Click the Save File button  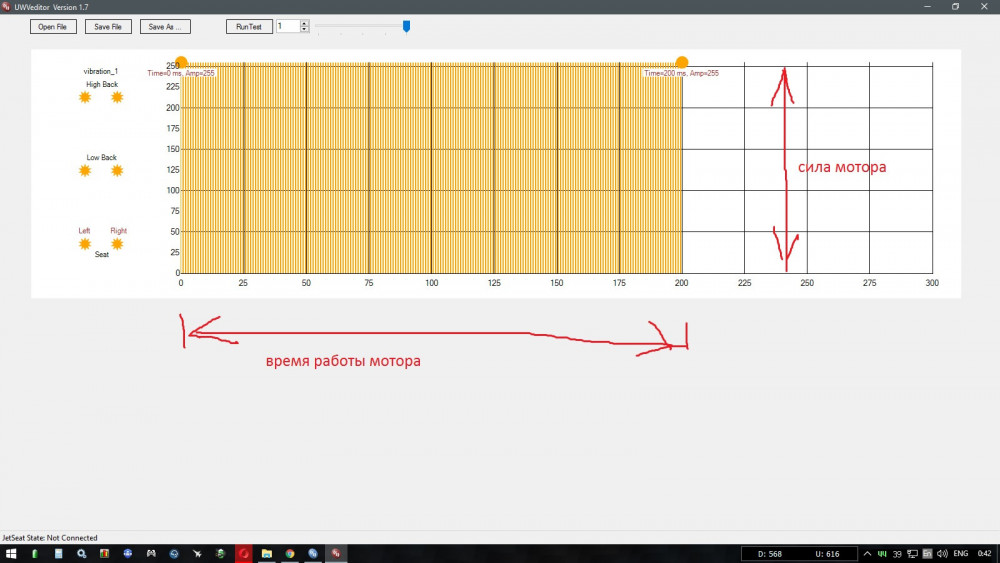point(108,27)
